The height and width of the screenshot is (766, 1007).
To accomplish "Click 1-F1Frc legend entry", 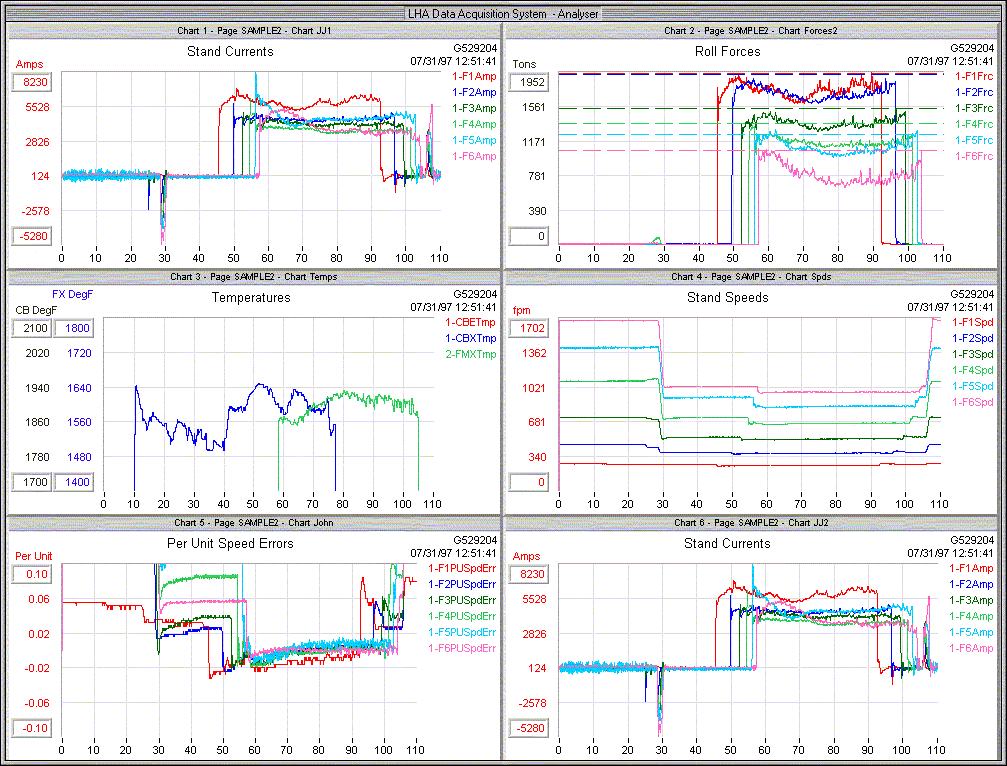I will tap(974, 76).
